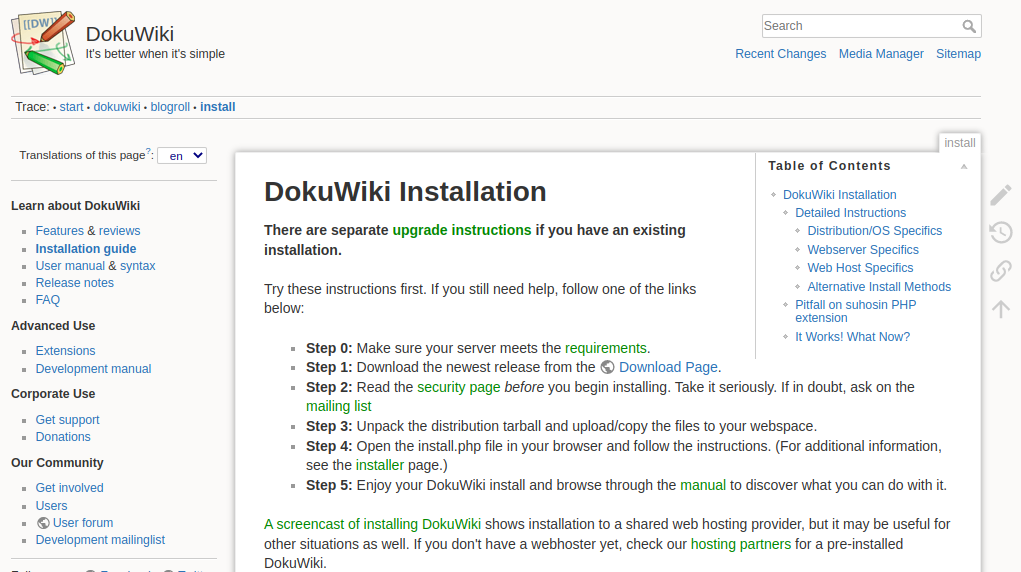Open FAQ sidebar link
The width and height of the screenshot is (1021, 572).
pos(48,300)
